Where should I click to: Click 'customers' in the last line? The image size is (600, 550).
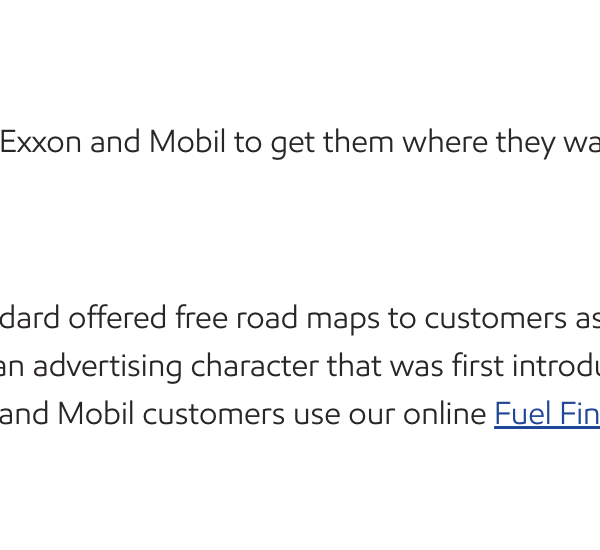(x=214, y=415)
